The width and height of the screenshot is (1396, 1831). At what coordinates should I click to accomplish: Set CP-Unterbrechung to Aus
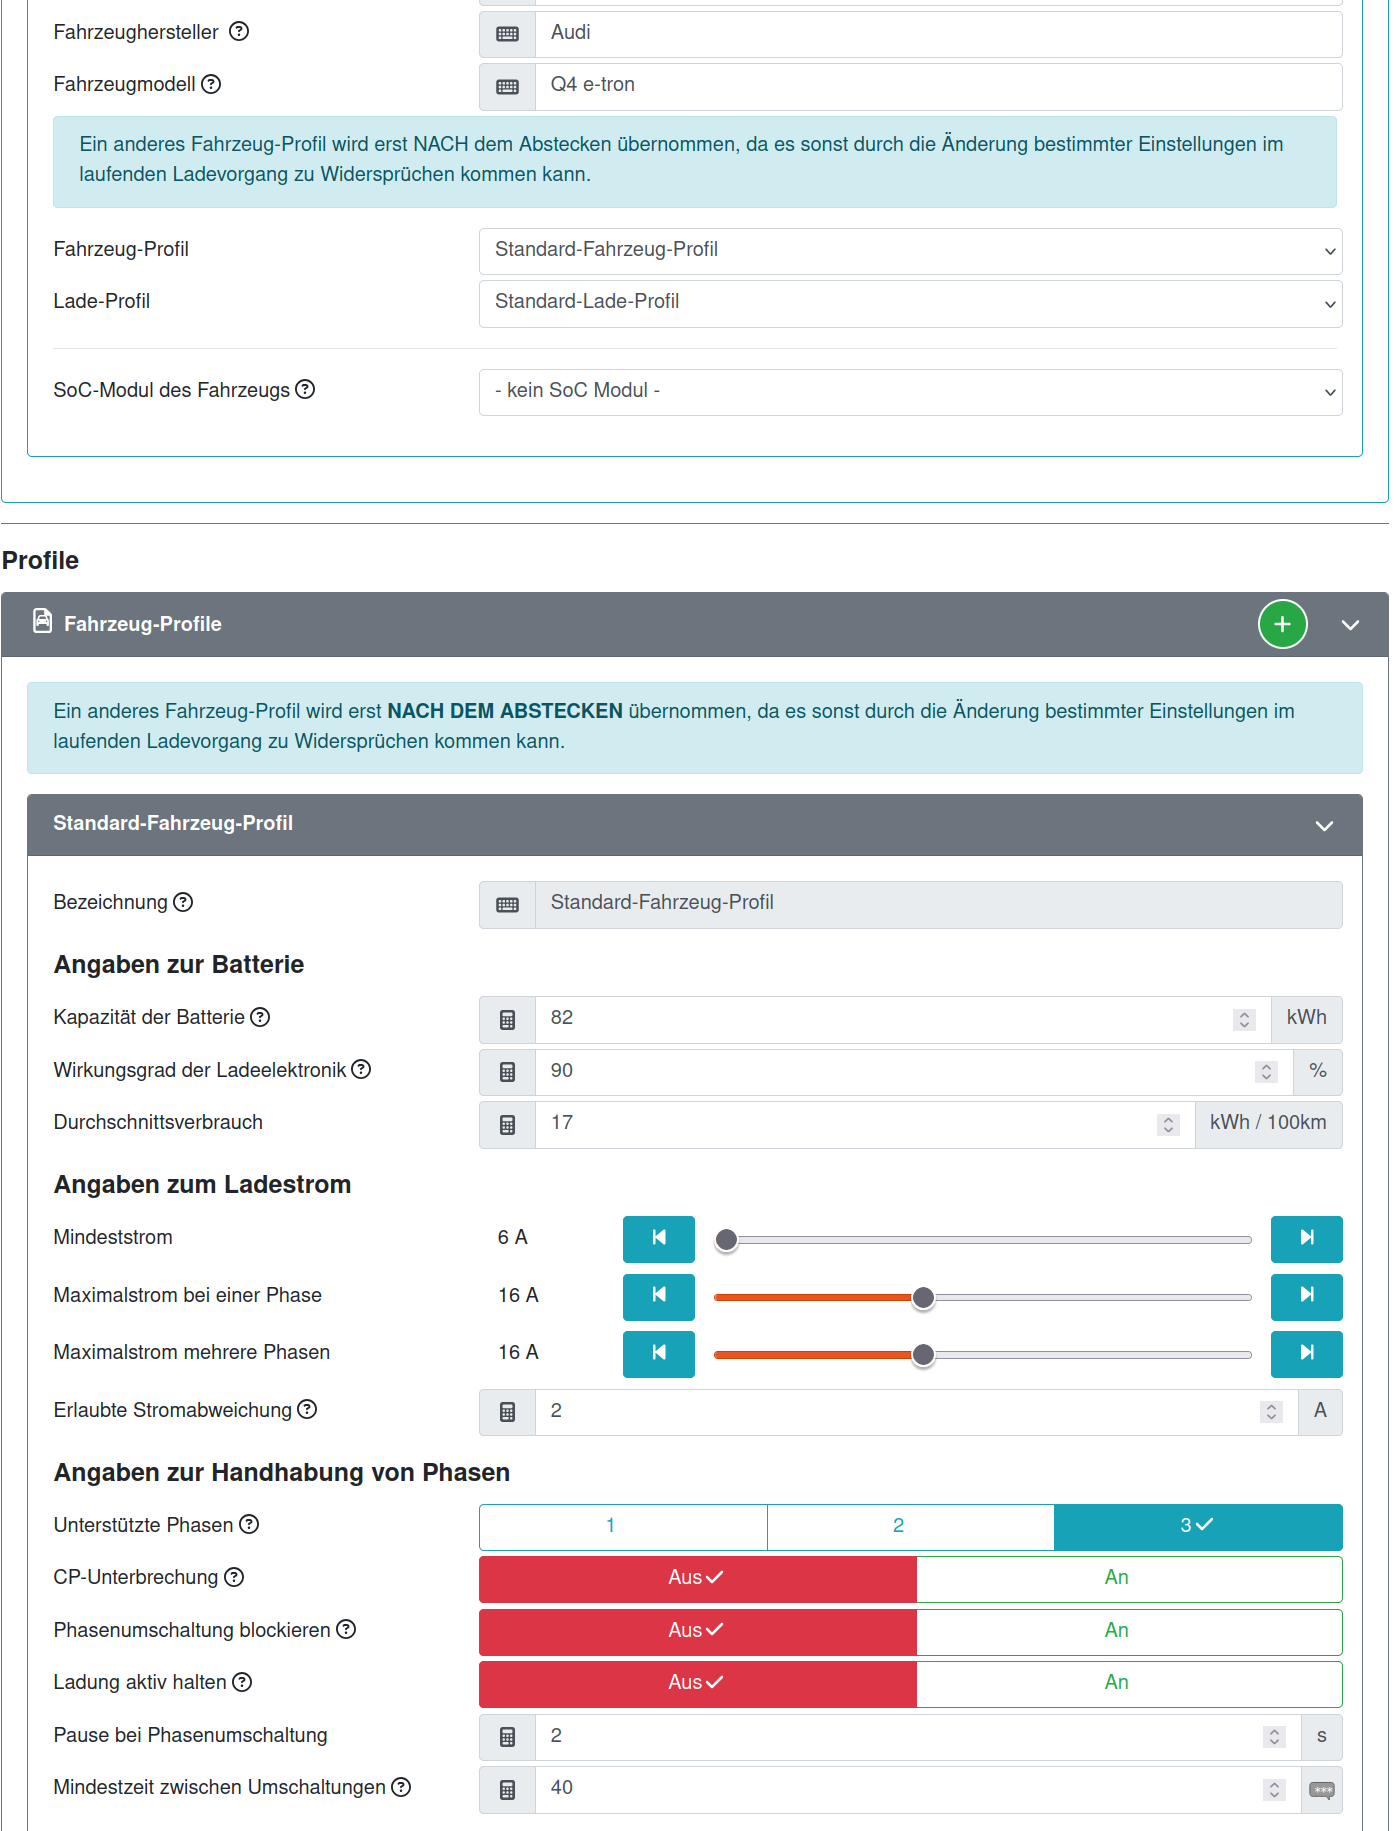(x=698, y=1580)
